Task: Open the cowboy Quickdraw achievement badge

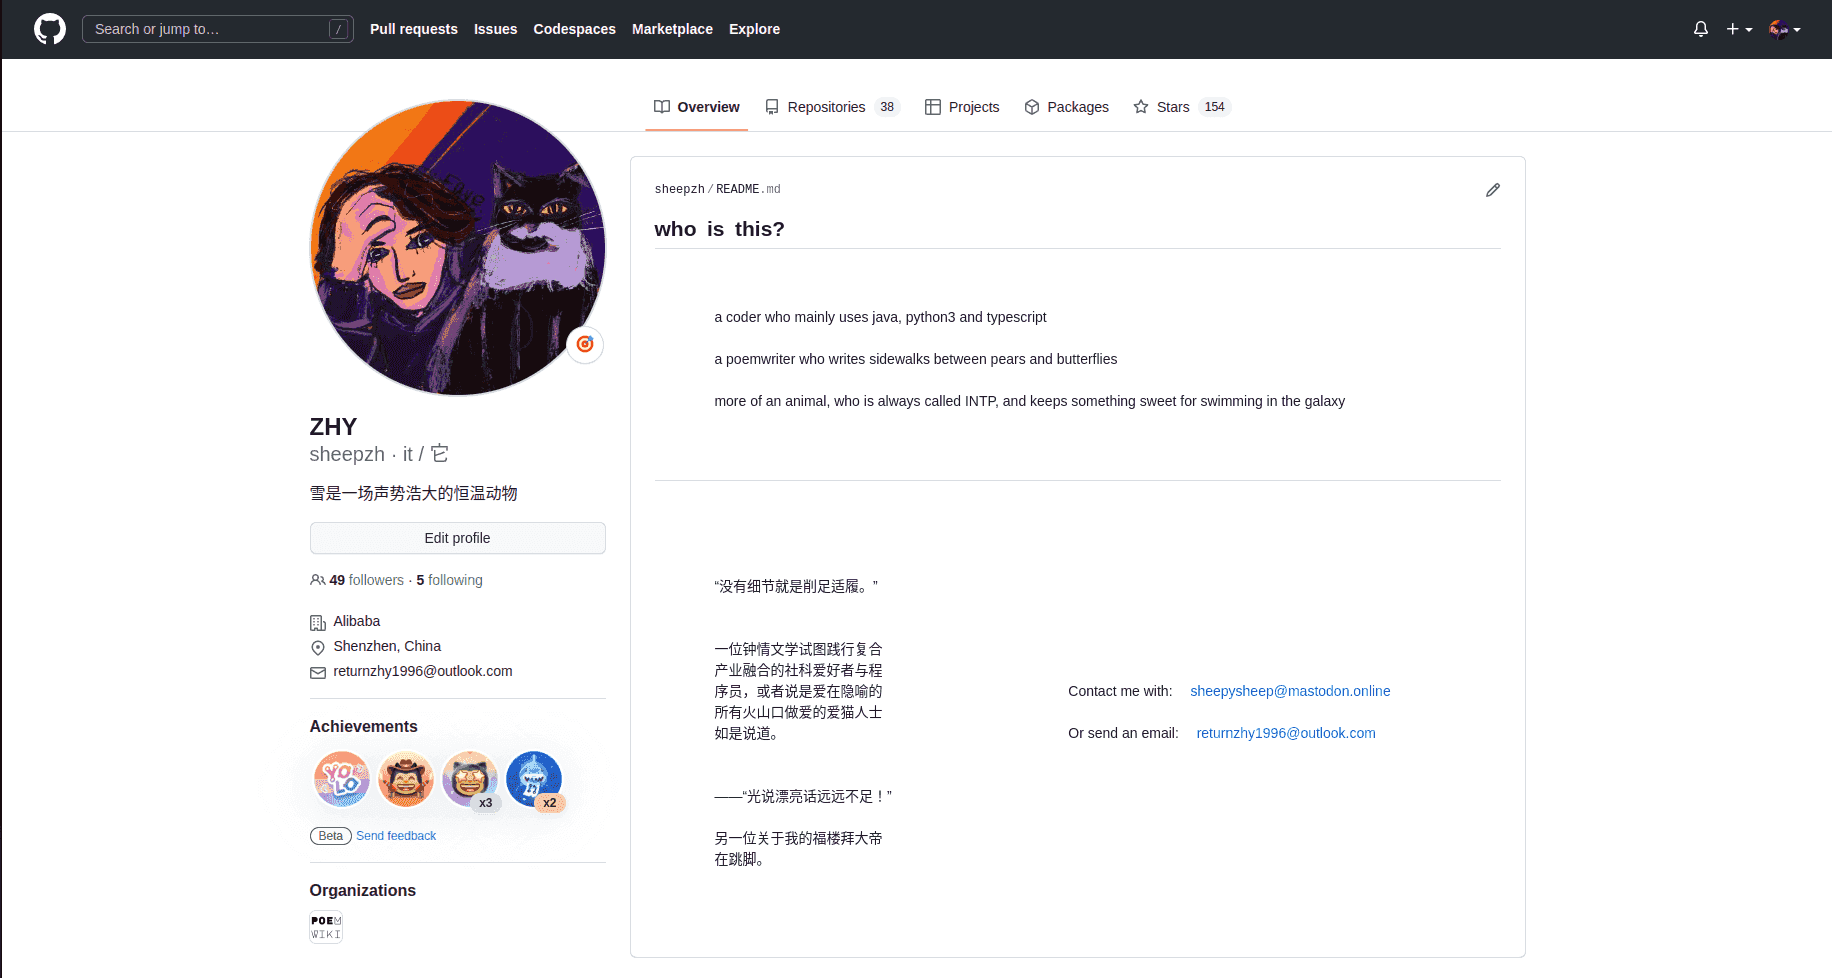Action: pos(406,779)
